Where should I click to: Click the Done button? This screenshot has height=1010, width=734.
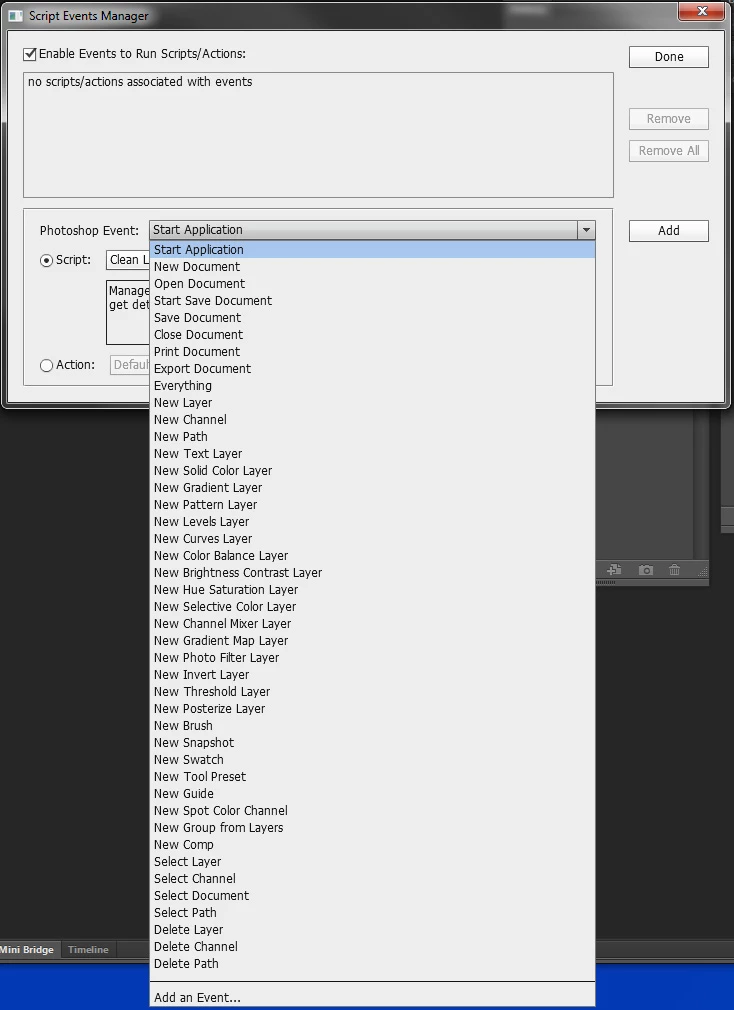click(668, 57)
